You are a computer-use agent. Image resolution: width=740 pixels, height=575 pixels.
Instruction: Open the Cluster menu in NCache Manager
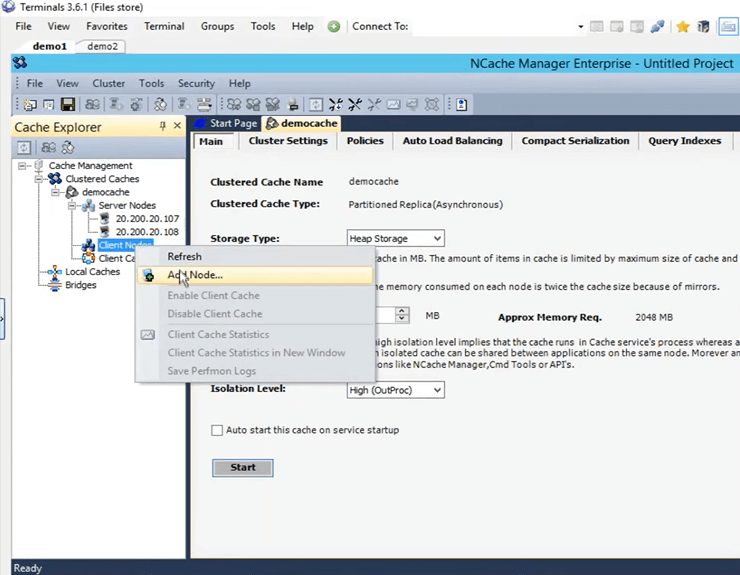109,84
